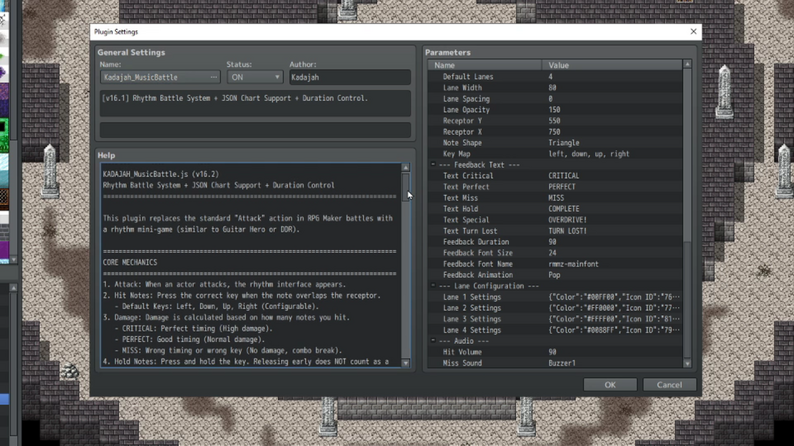The height and width of the screenshot is (446, 794).
Task: Click the KADAJAH_MusicBattle.js help line
Action: pyautogui.click(x=161, y=174)
